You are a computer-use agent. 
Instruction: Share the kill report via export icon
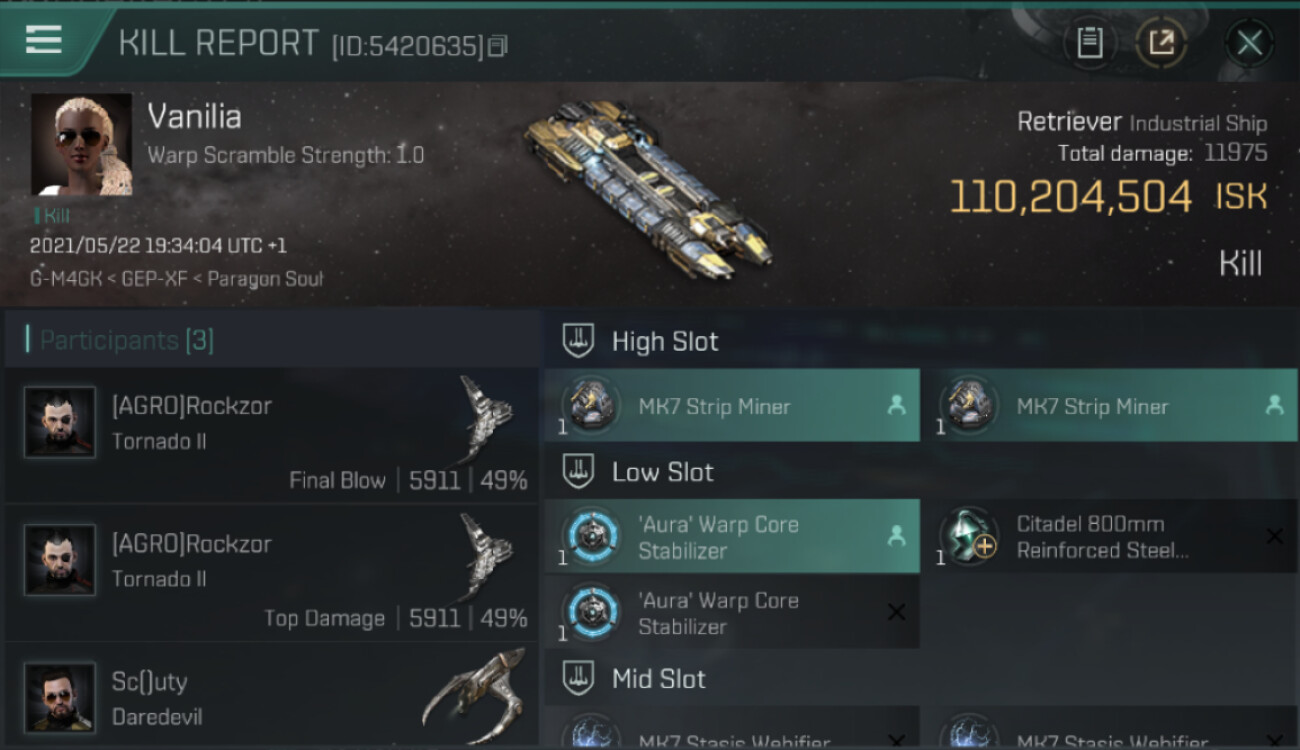(1161, 43)
